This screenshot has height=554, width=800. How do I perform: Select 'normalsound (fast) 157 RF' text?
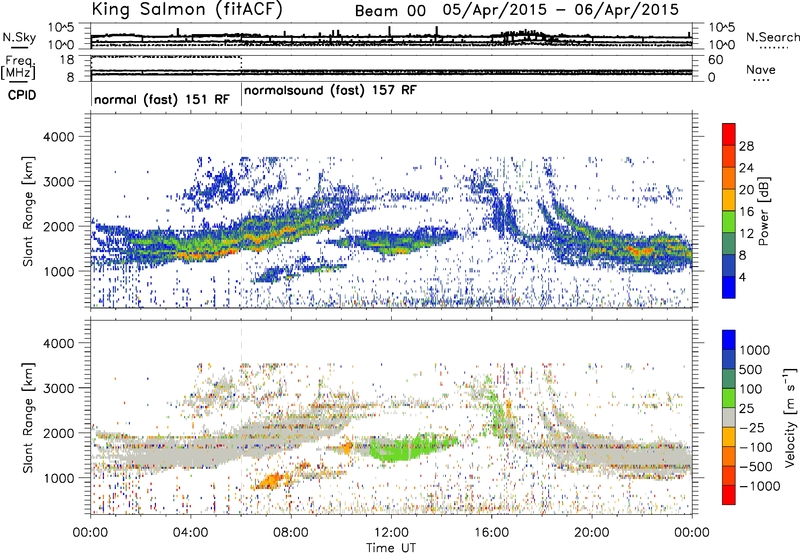(330, 90)
